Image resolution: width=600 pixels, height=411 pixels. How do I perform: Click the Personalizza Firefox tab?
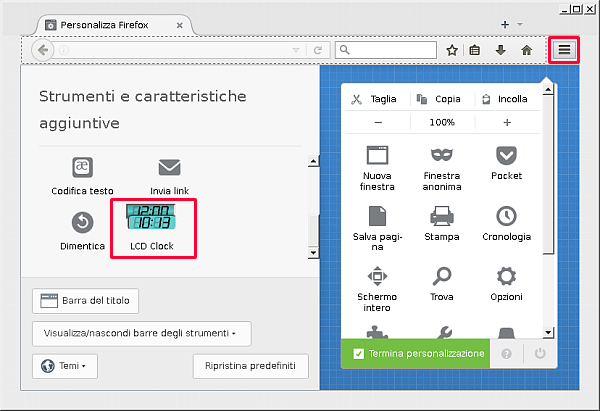109,24
